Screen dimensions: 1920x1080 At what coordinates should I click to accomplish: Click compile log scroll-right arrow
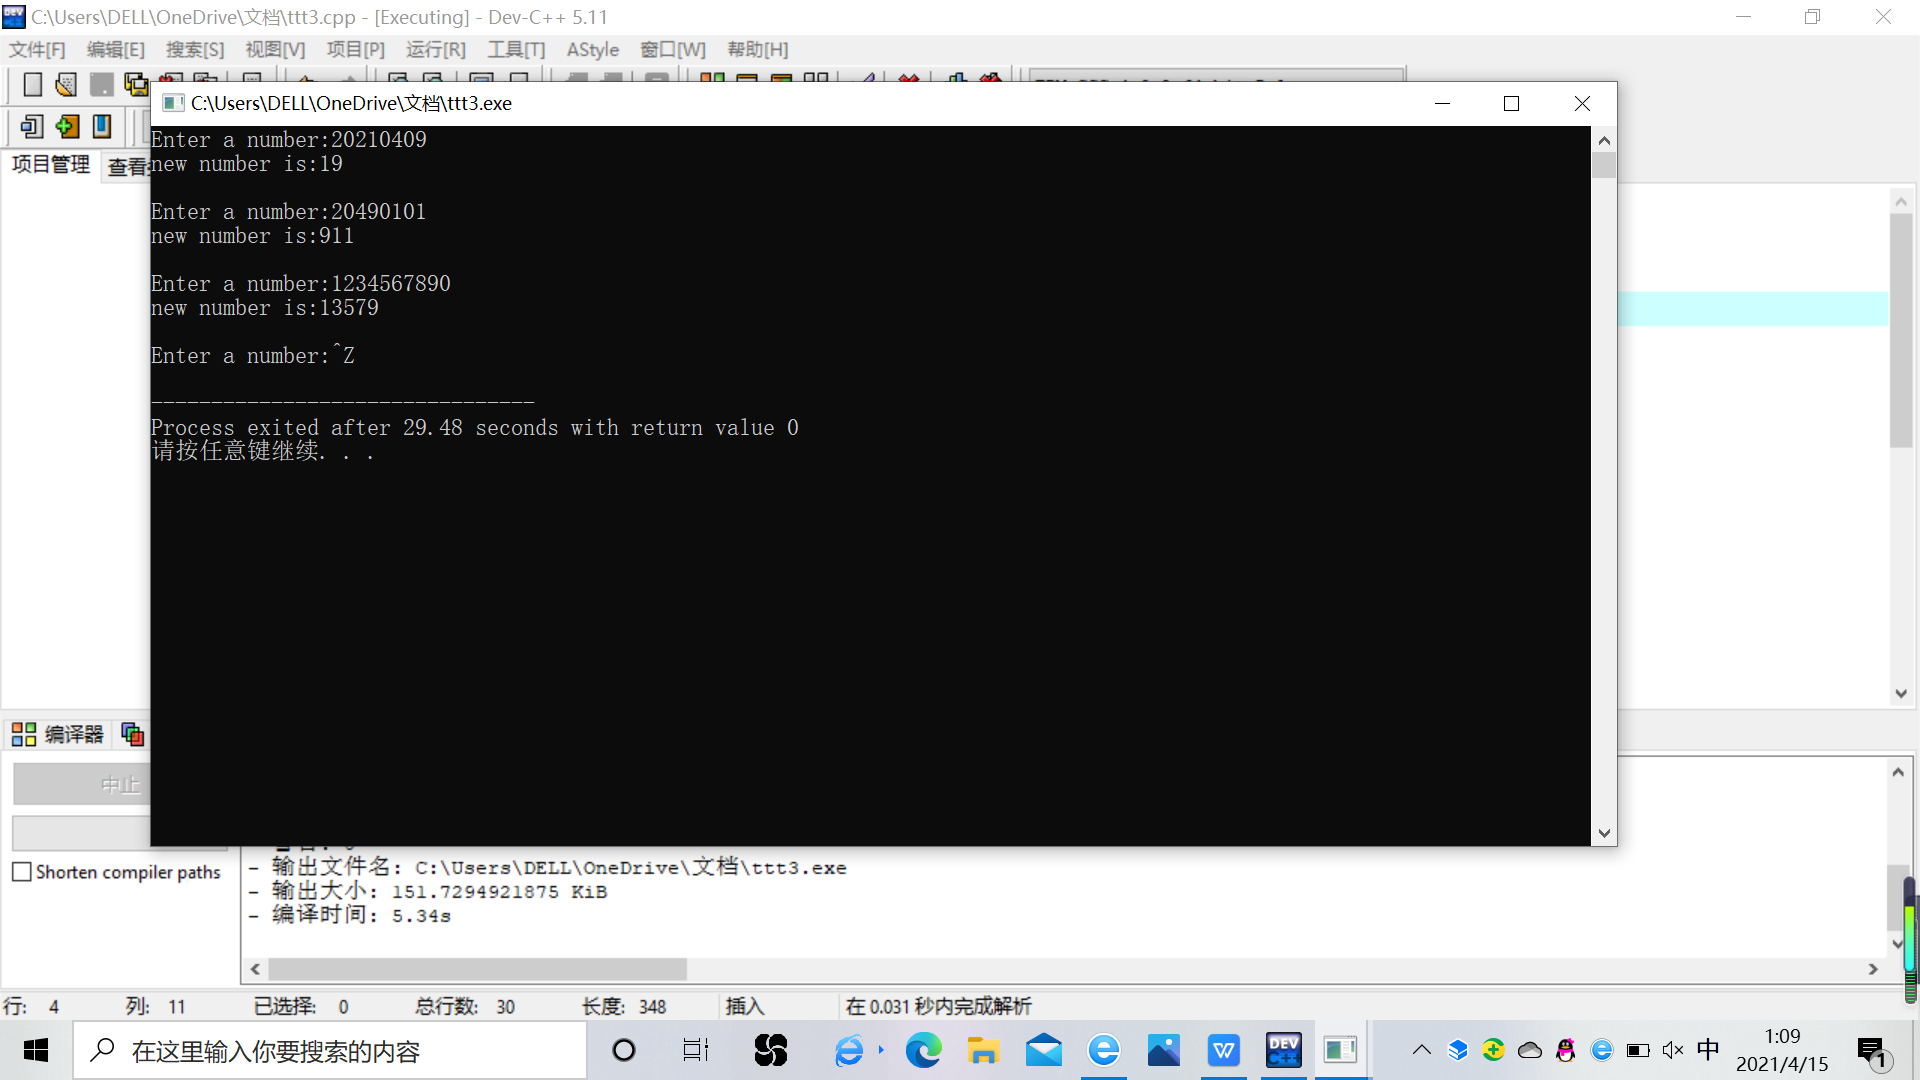1873,969
